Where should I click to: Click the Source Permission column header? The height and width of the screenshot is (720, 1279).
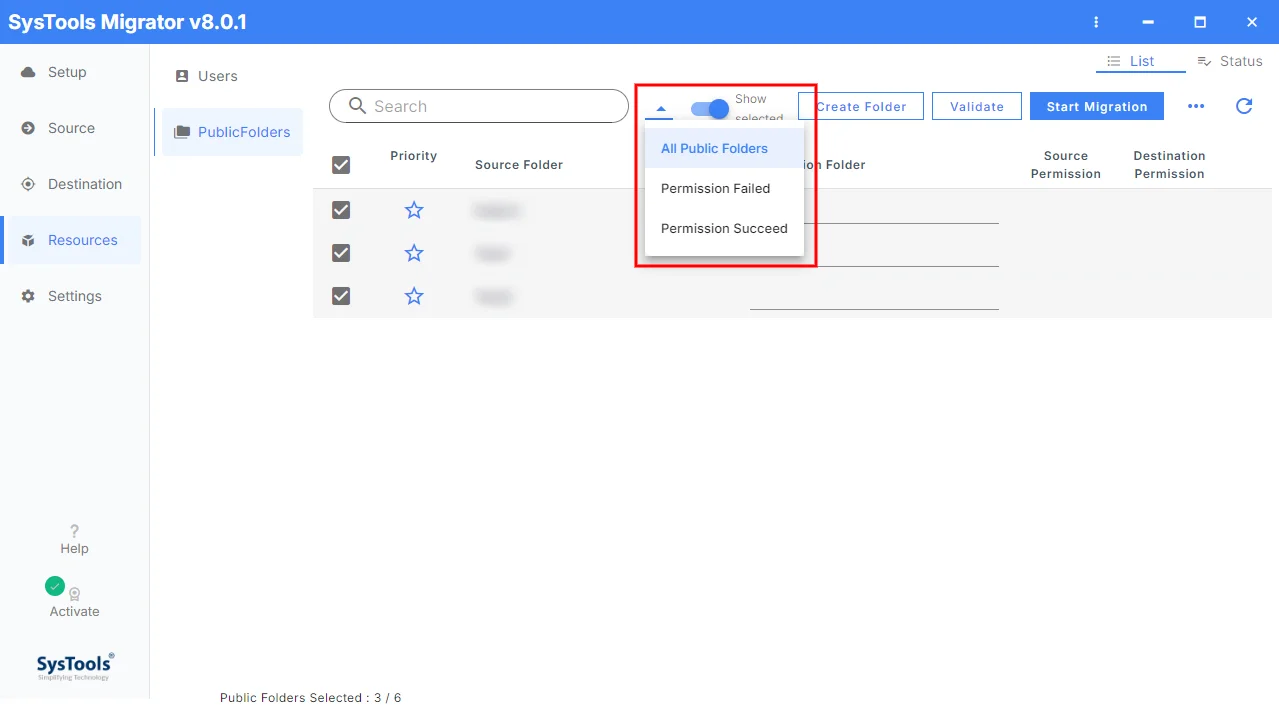point(1066,165)
